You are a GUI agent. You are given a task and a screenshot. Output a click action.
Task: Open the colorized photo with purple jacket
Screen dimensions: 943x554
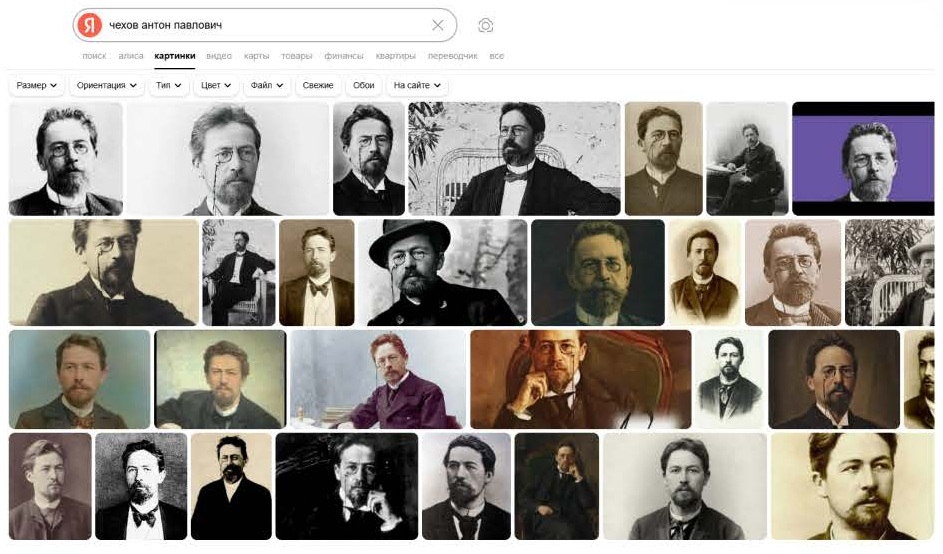(x=378, y=380)
